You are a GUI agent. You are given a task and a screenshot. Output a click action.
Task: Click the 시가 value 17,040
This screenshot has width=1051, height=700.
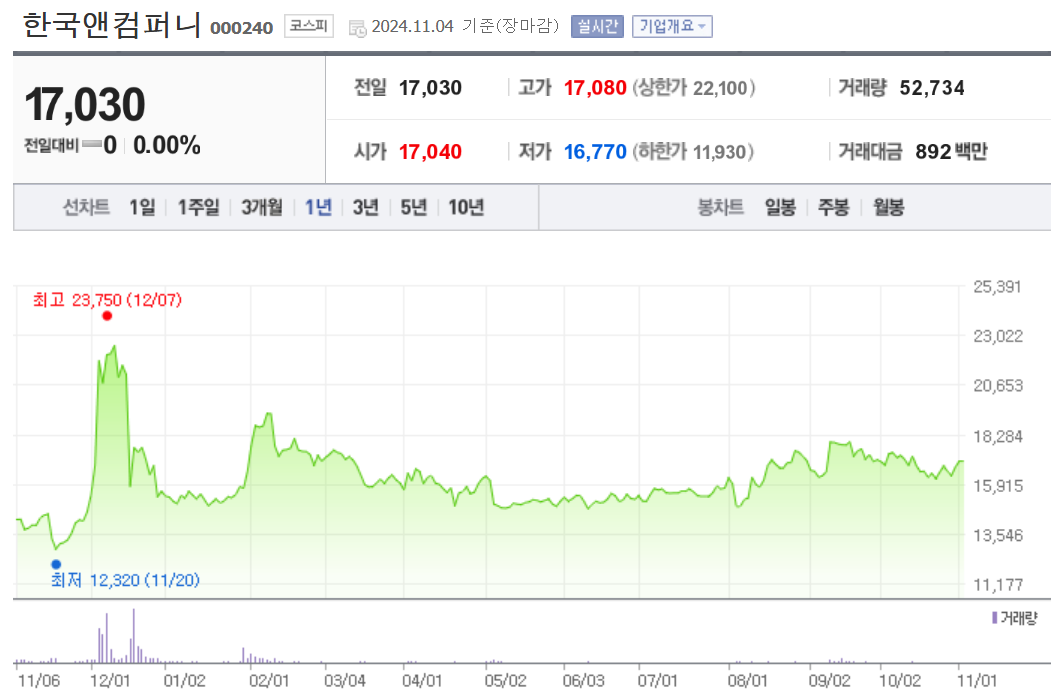pos(430,152)
